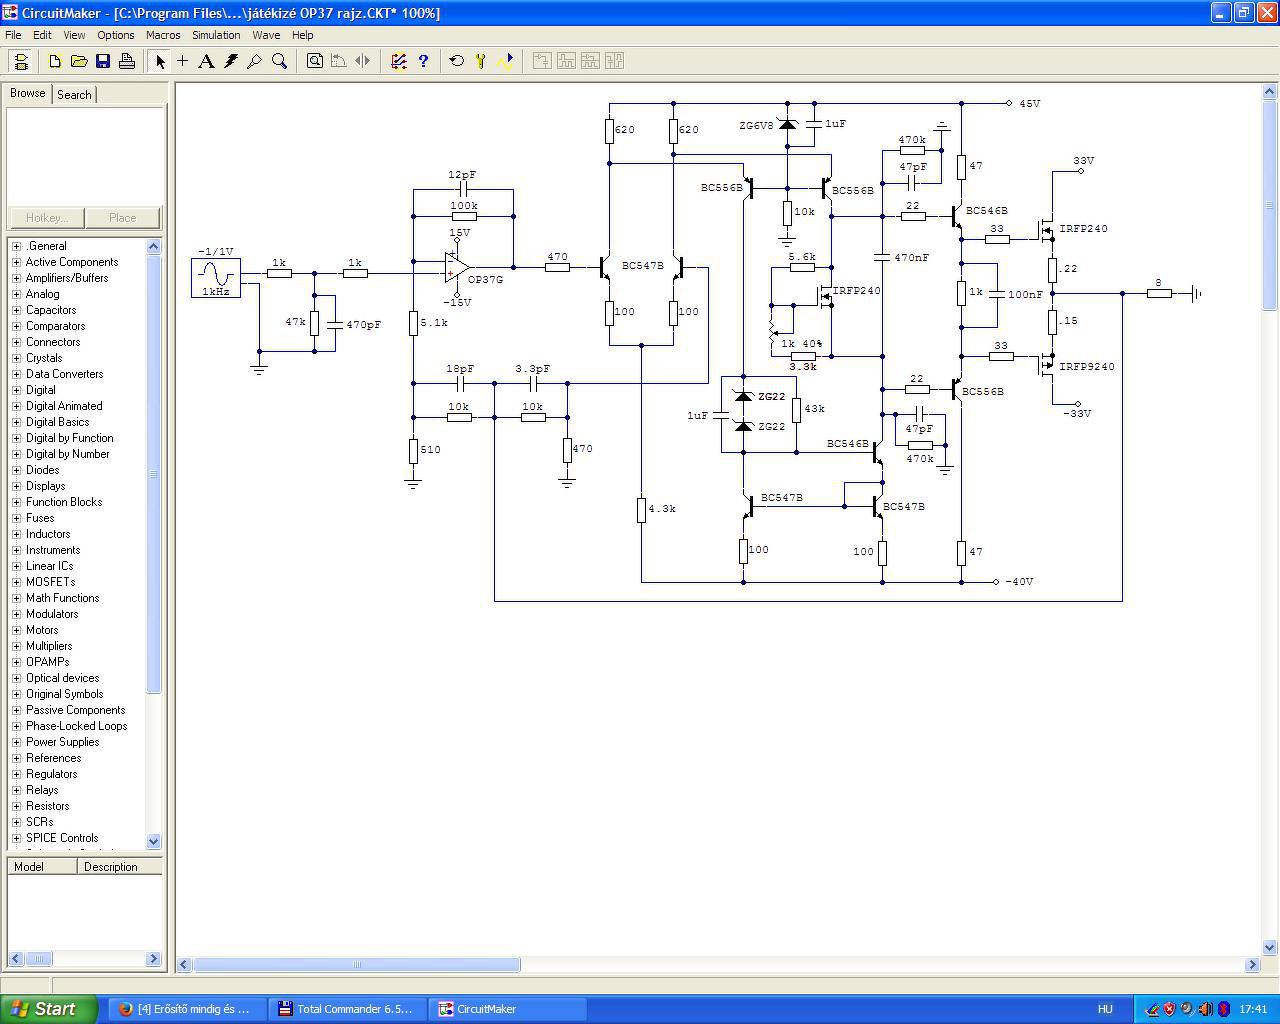
Task: Select the Arrow pointer tool
Action: [x=159, y=61]
